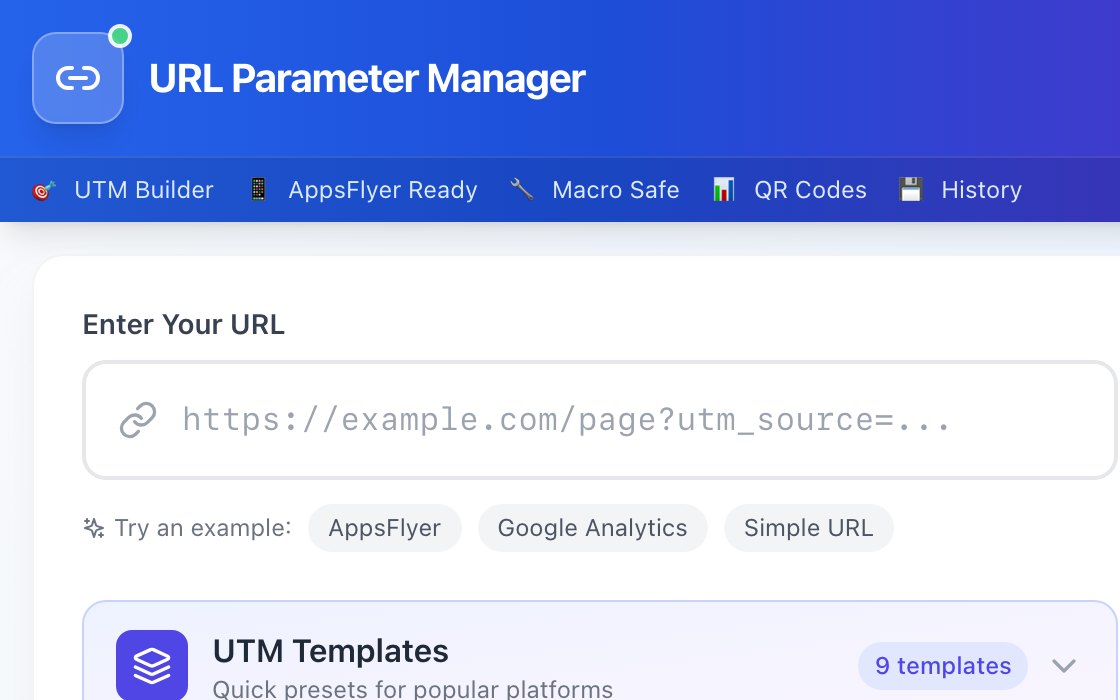Click the green status dot on logo

point(120,36)
